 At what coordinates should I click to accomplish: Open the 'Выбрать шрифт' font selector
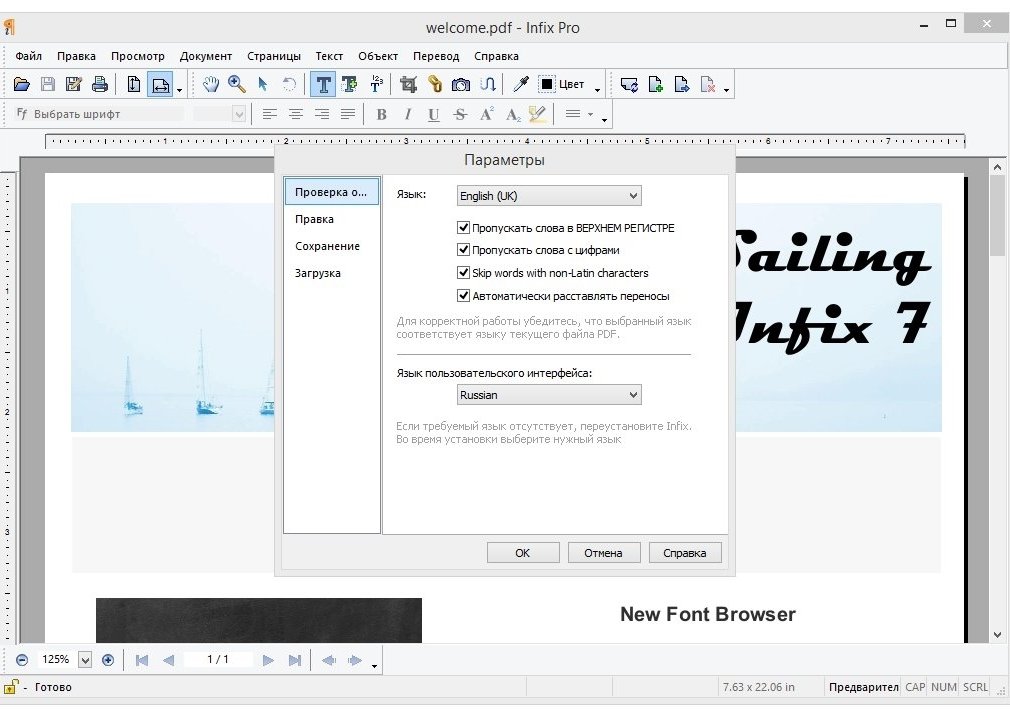tap(100, 114)
